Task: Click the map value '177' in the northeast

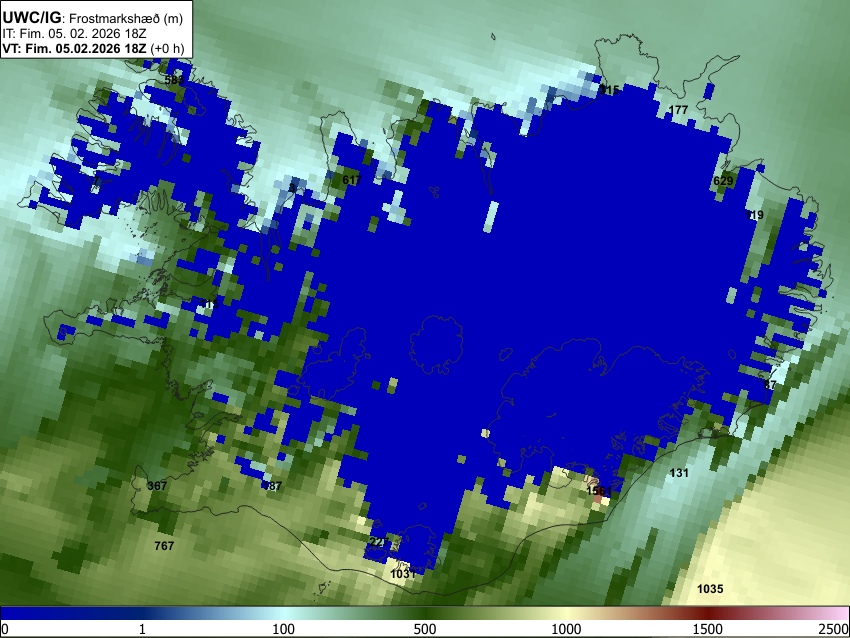Action: tap(678, 110)
